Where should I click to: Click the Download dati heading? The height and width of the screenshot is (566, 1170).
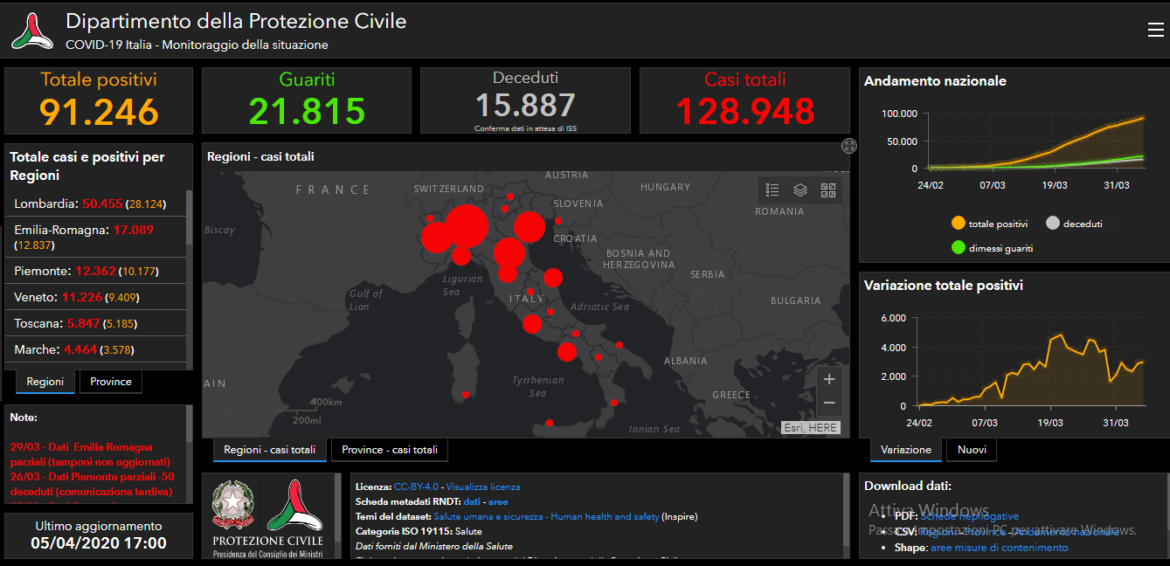907,486
